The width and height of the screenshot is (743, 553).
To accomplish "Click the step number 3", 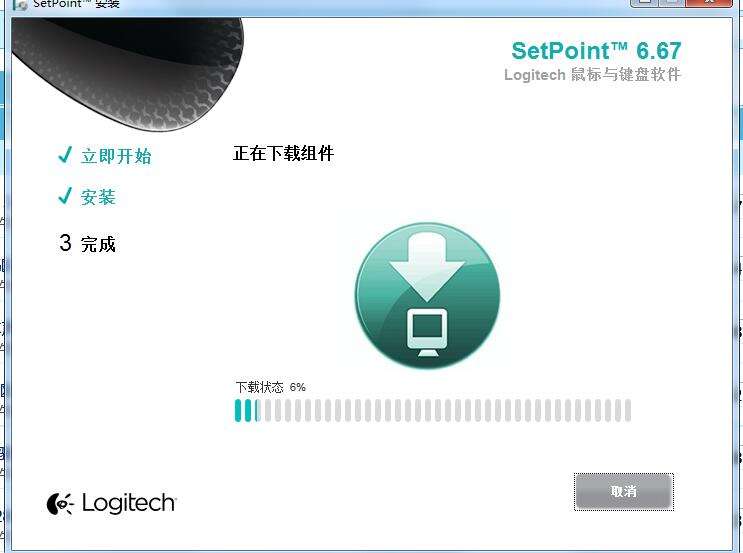I will (x=65, y=243).
